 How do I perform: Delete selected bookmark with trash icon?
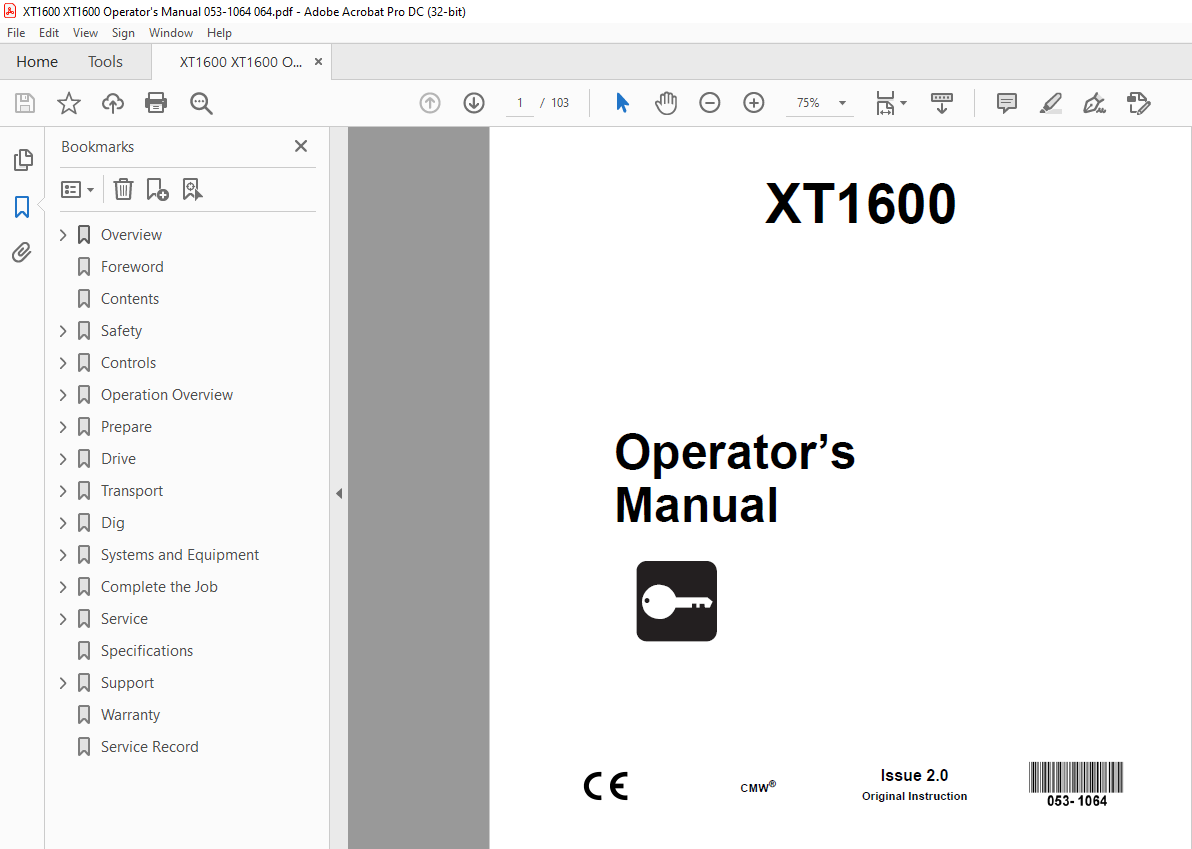123,189
